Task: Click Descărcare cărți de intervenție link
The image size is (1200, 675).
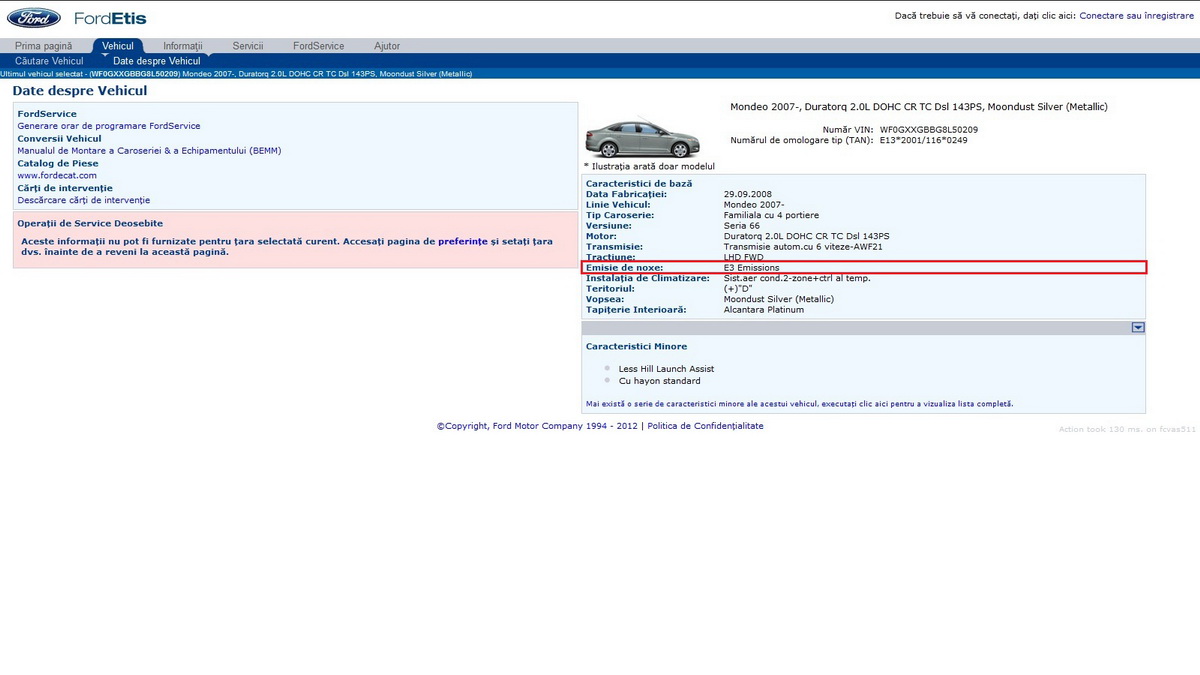Action: pos(83,200)
